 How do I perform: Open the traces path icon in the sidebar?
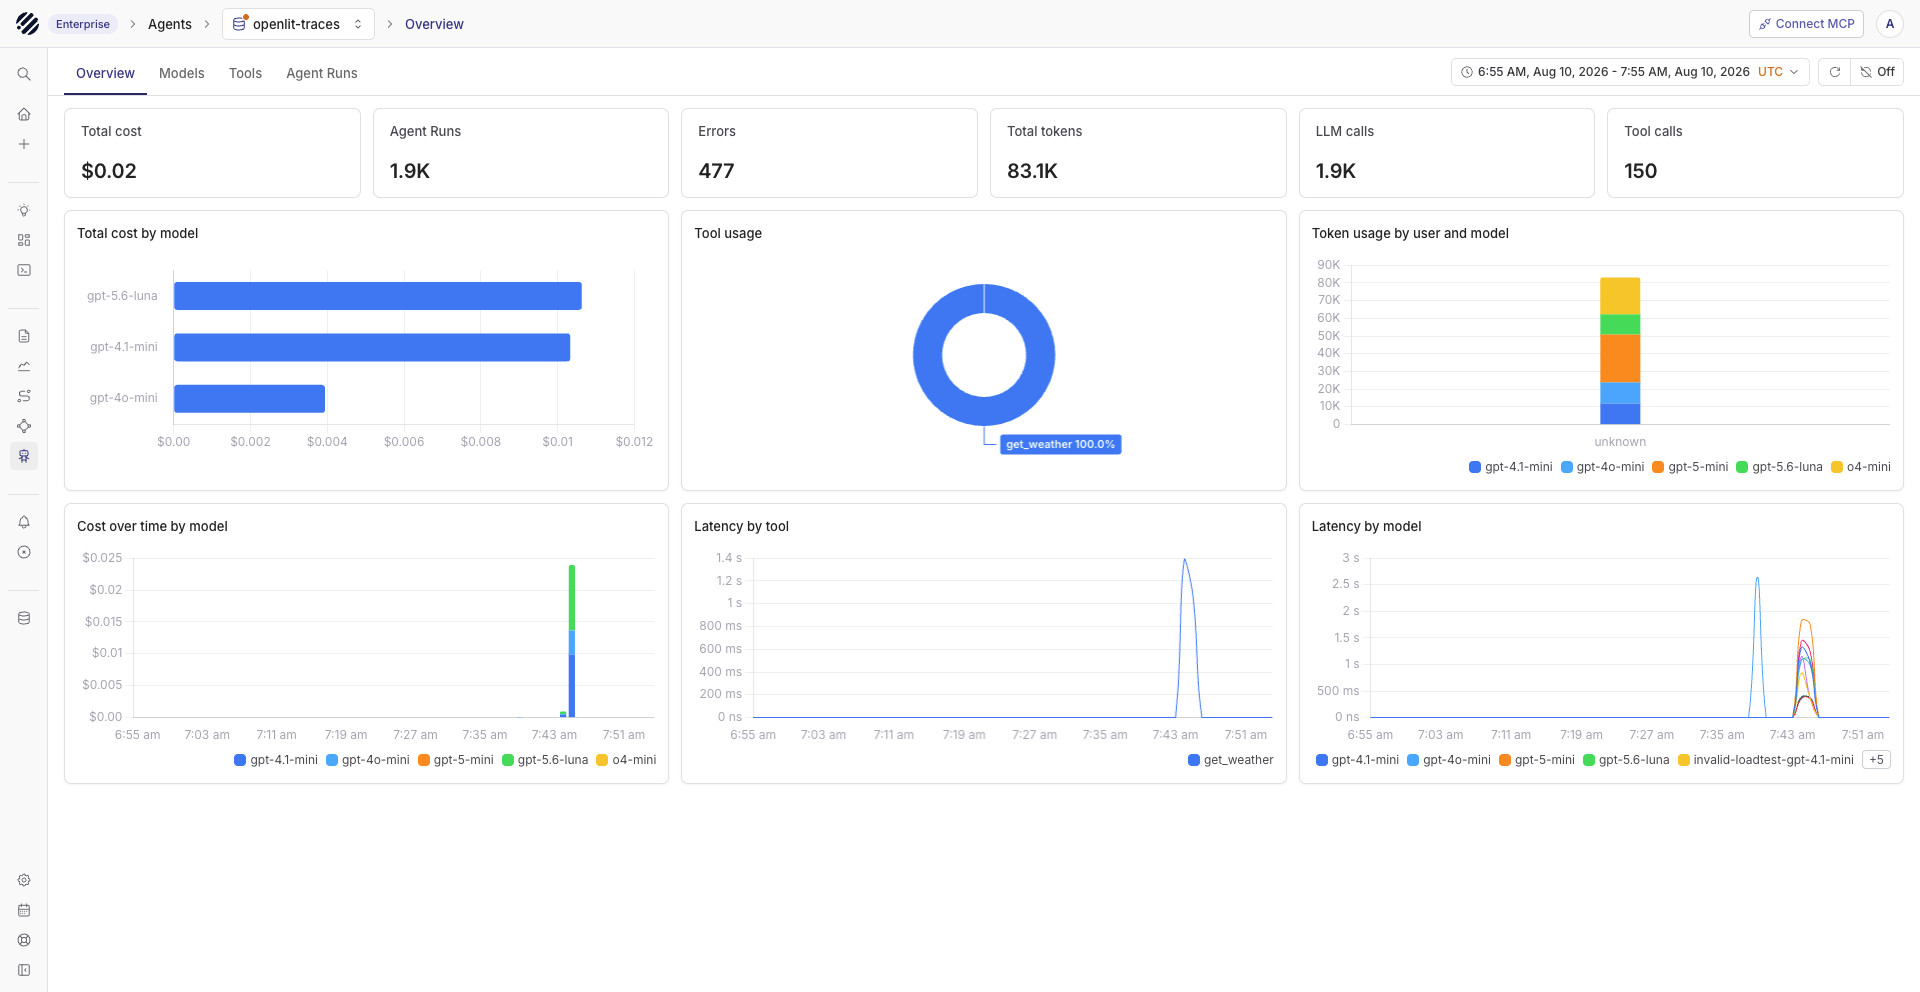point(24,396)
